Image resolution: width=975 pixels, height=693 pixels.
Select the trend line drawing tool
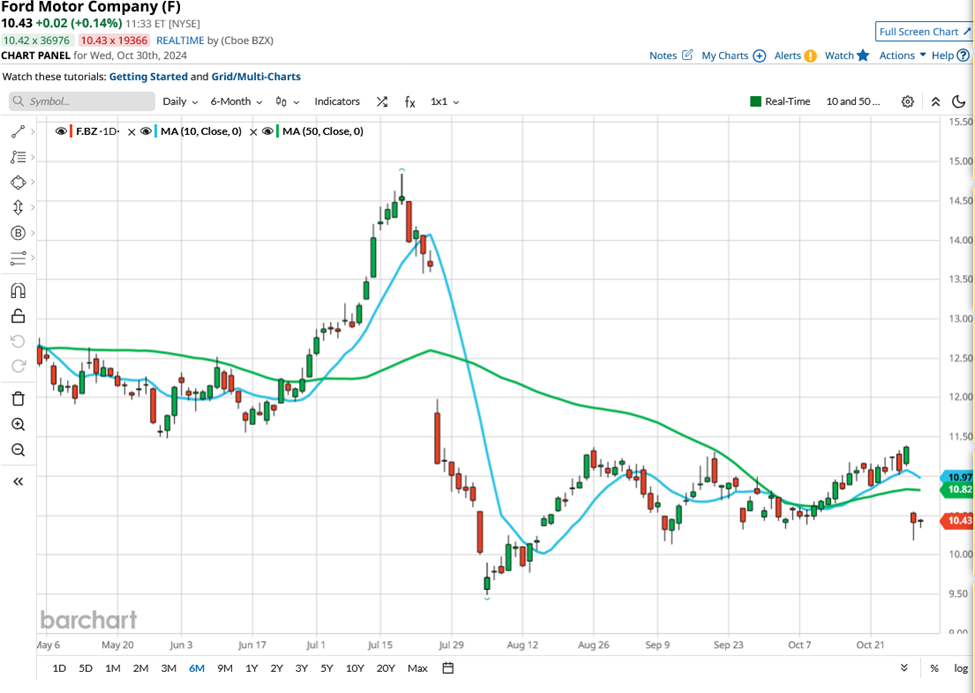(x=17, y=130)
